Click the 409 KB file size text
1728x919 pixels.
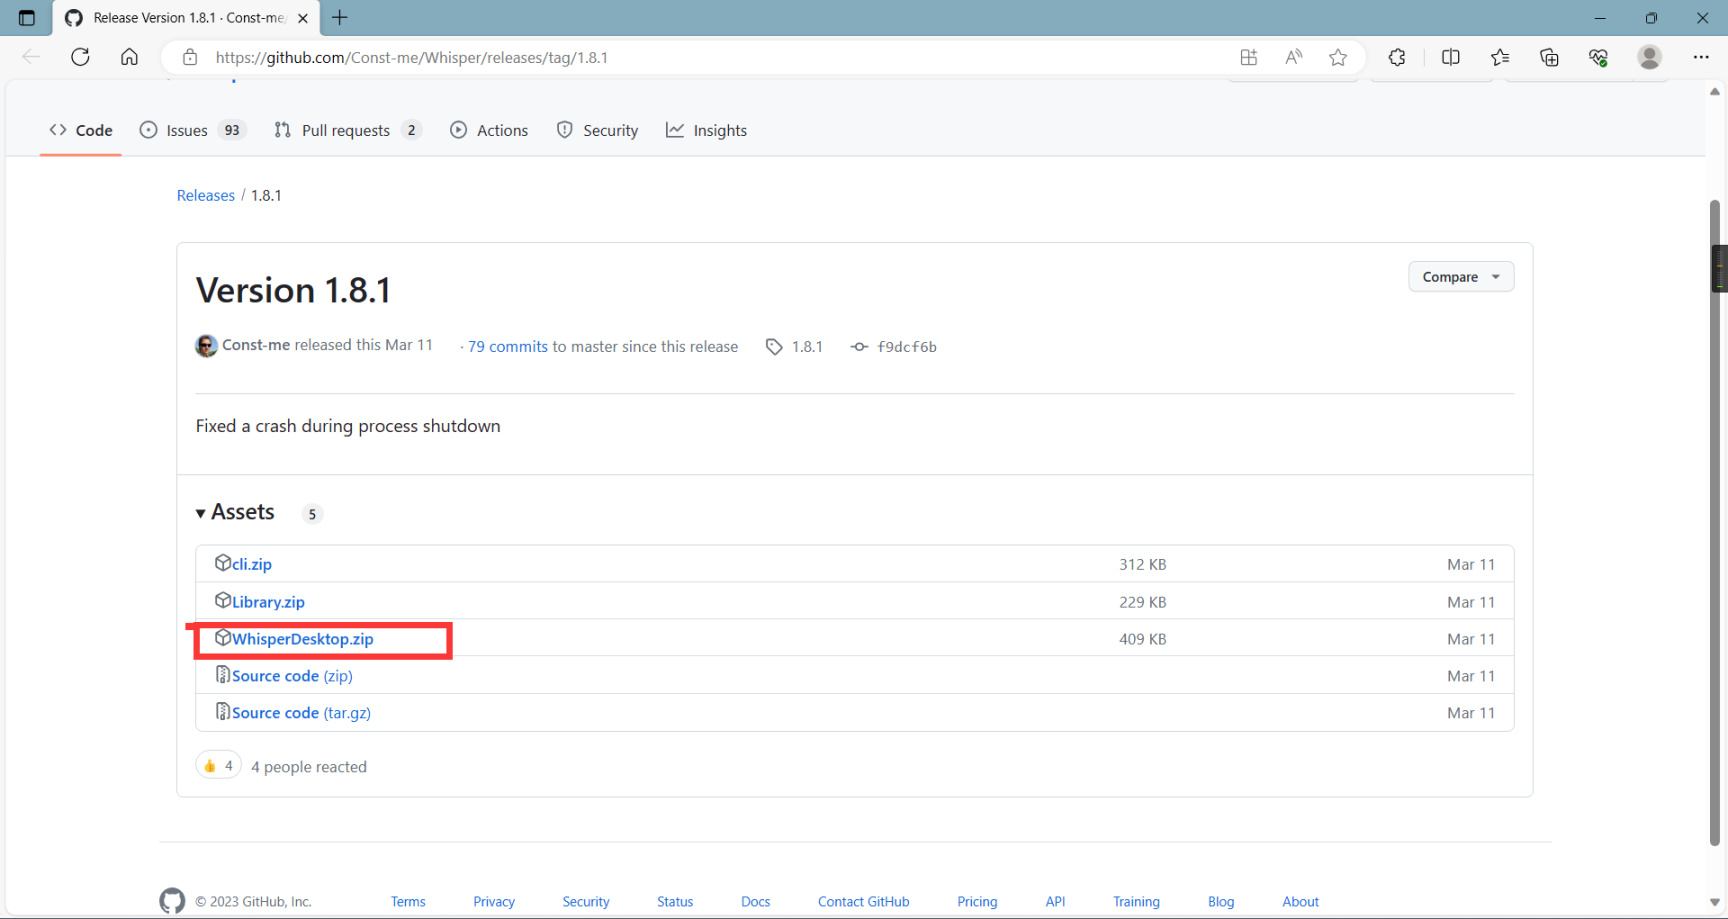point(1143,639)
